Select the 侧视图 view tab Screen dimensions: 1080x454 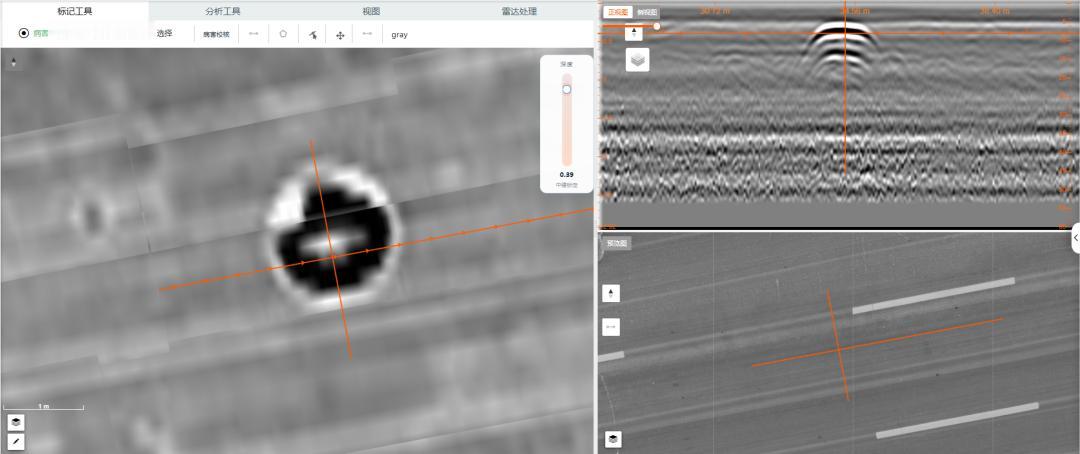point(647,12)
